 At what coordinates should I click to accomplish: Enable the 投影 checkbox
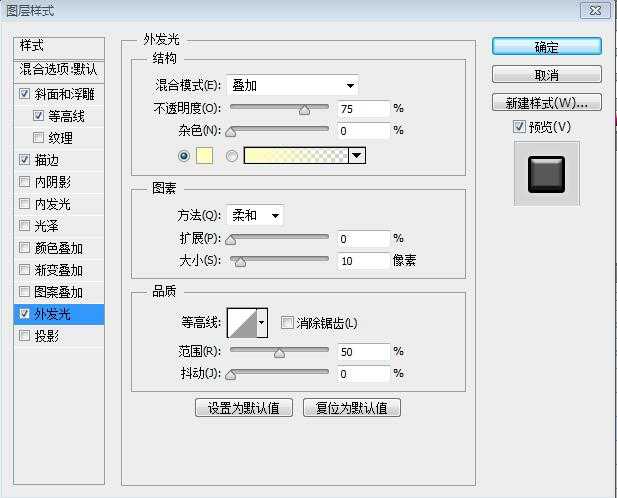coord(24,336)
